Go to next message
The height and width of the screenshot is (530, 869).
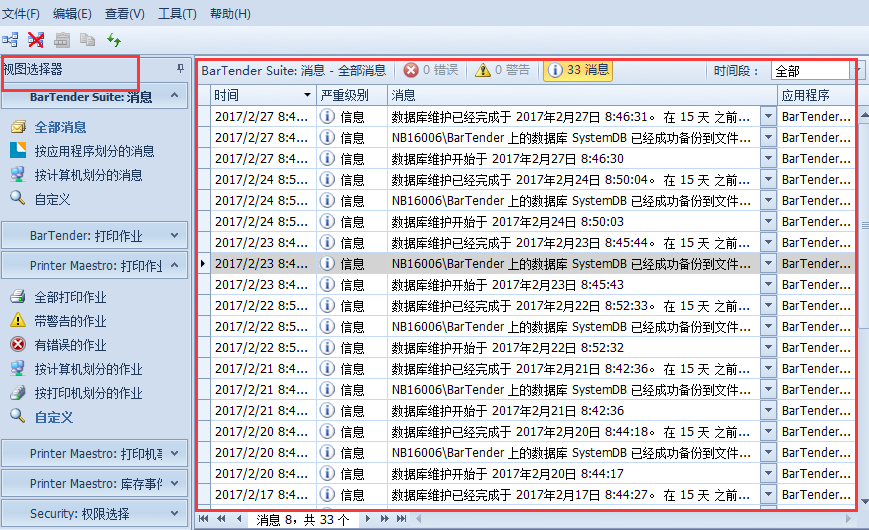coord(367,519)
